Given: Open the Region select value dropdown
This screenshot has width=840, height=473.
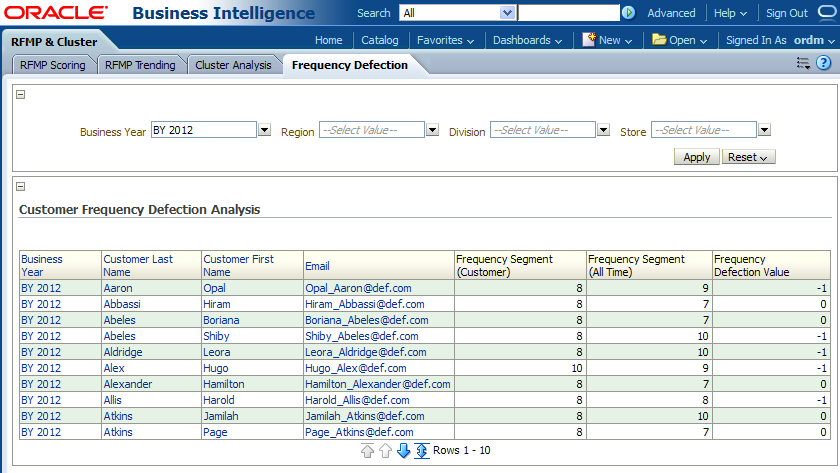Looking at the screenshot, I should pos(432,130).
